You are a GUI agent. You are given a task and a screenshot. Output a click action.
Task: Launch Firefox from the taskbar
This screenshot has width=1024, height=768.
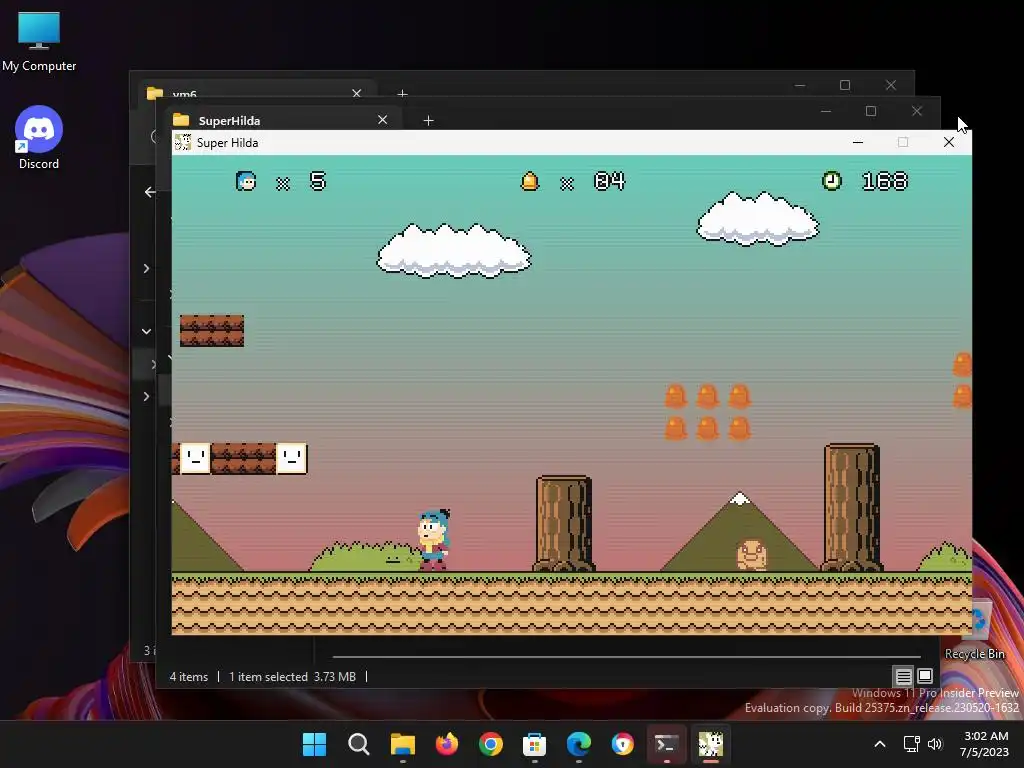tap(447, 744)
